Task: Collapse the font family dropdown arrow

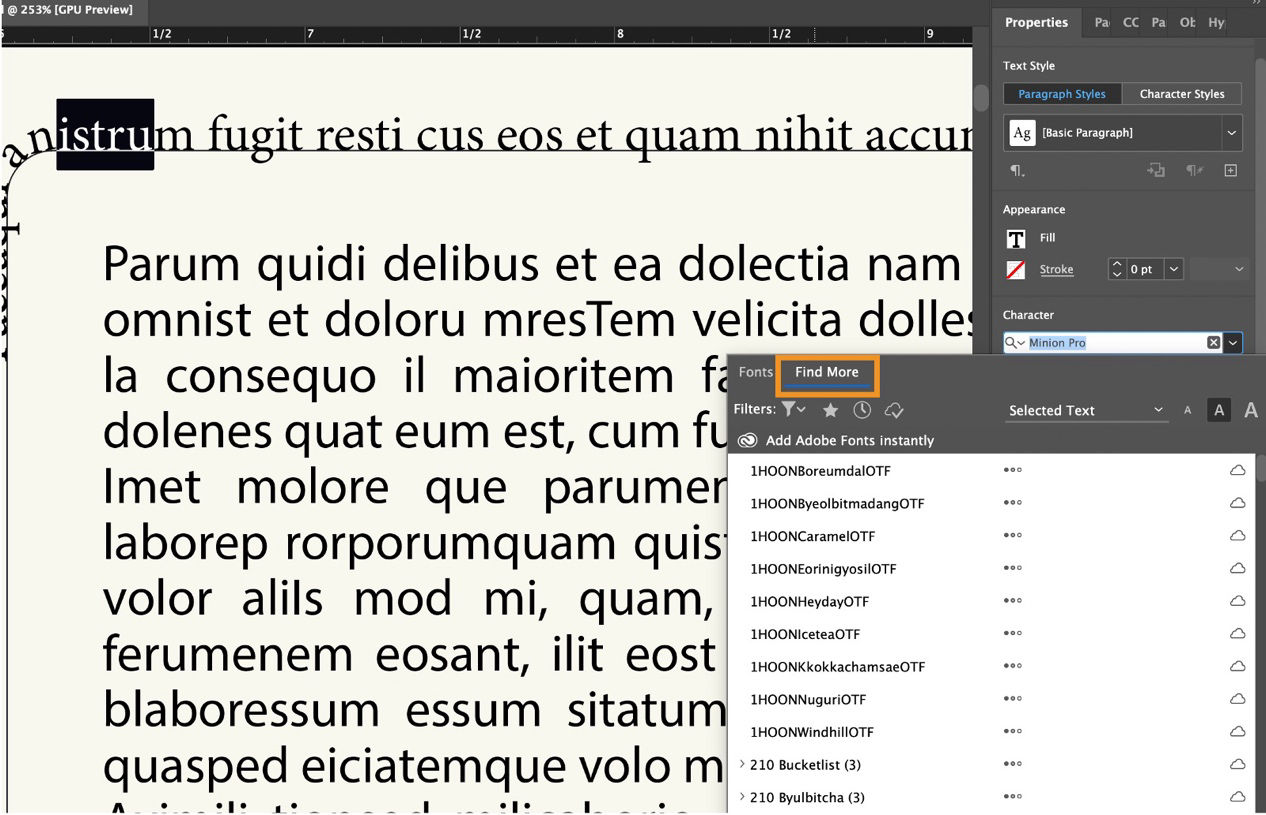Action: (1233, 343)
